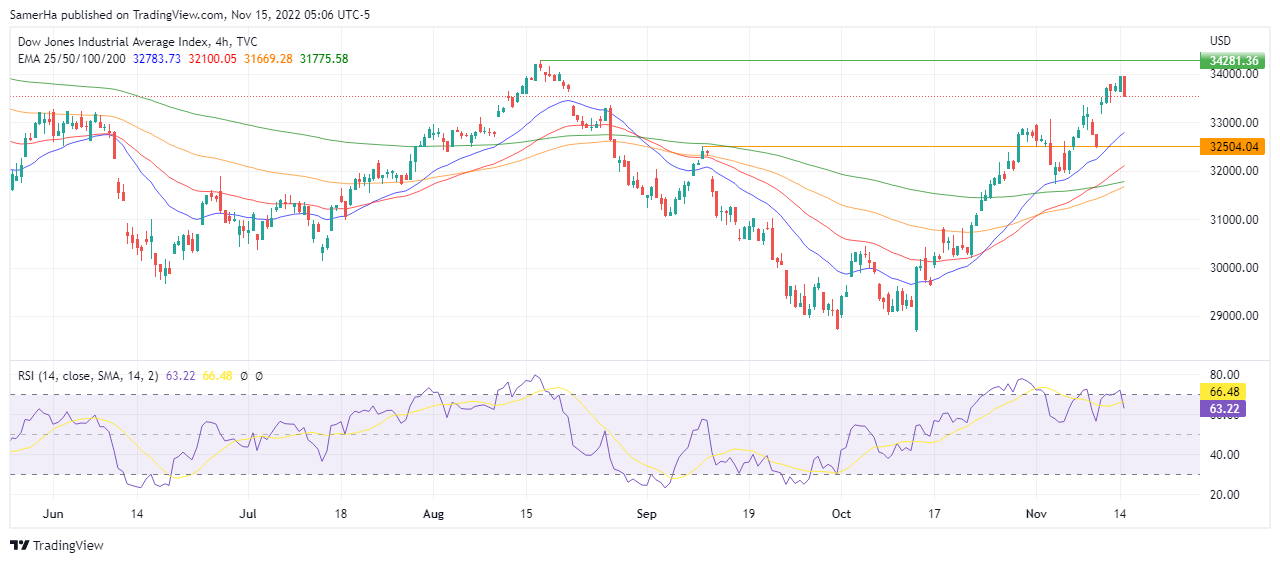Click the TradingView logo at bottom left
The width and height of the screenshot is (1280, 563).
(57, 545)
